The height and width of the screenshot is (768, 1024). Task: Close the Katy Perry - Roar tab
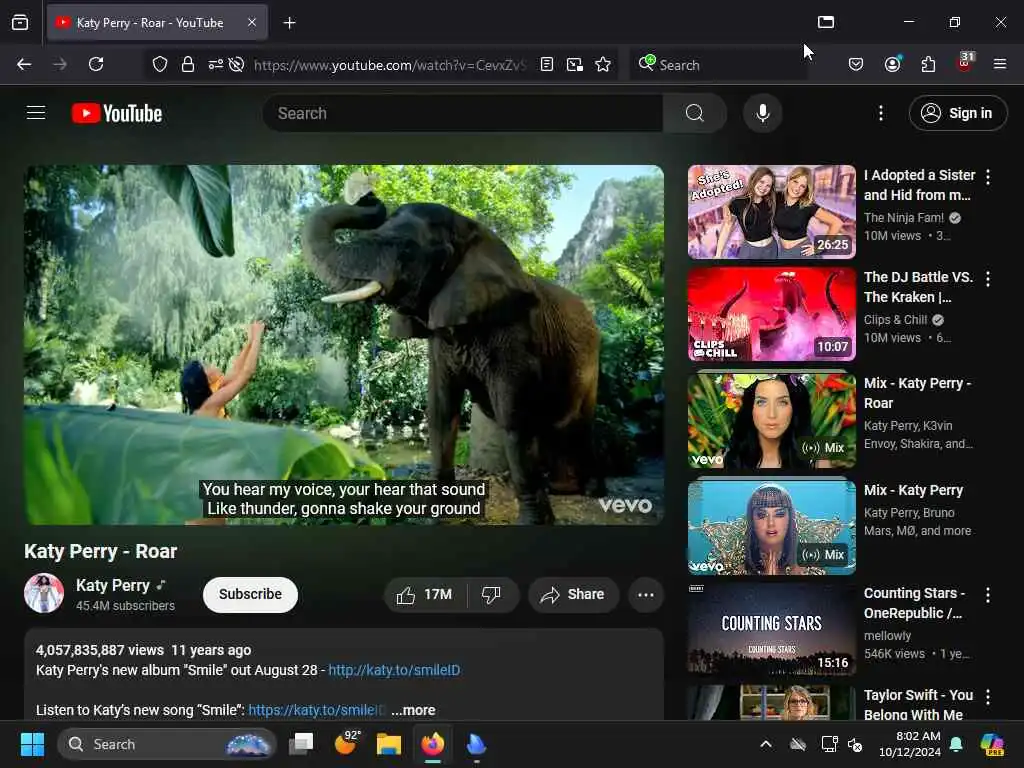[x=252, y=23]
